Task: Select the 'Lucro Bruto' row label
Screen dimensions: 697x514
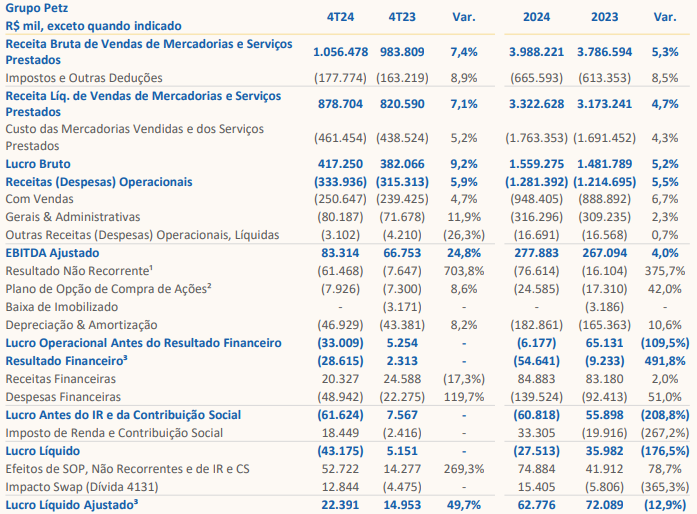Action: coord(38,164)
